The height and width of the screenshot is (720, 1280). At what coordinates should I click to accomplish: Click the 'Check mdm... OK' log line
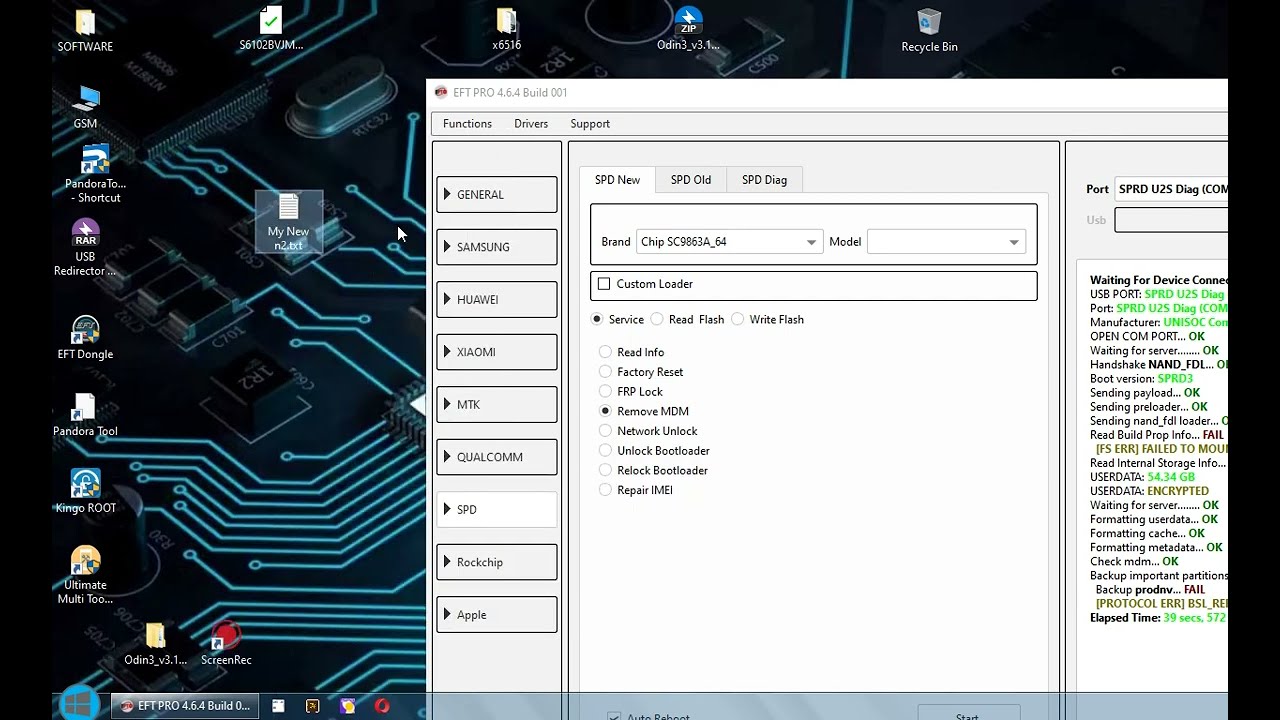coord(1134,562)
